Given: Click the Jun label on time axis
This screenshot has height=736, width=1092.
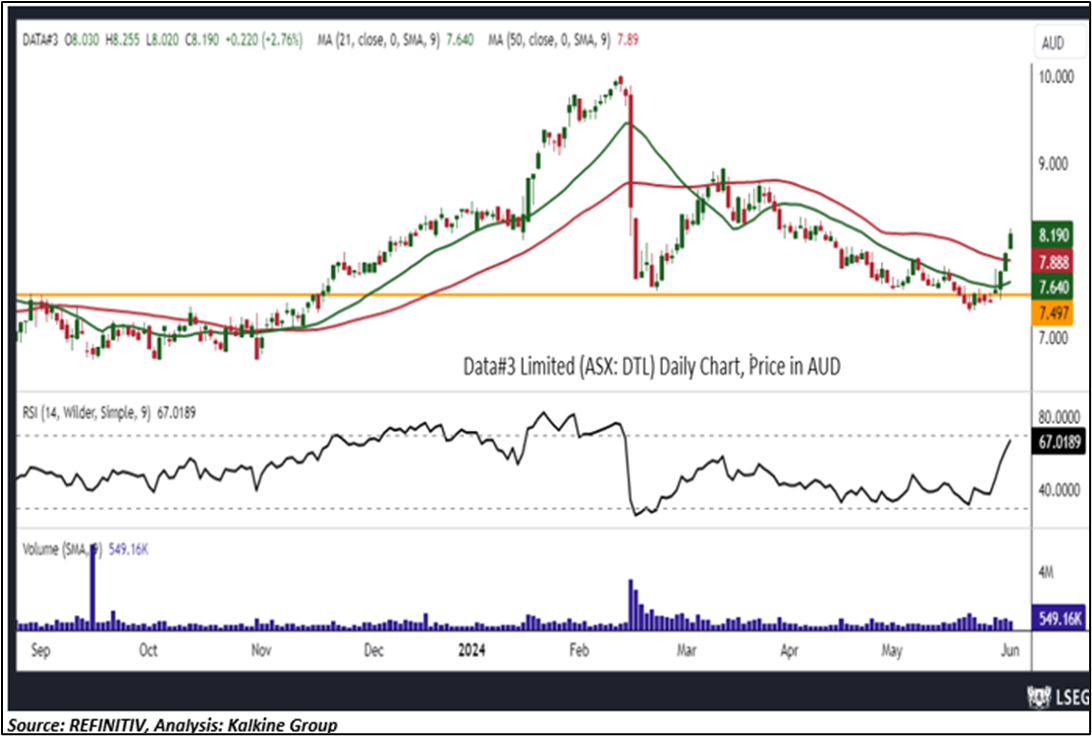Looking at the screenshot, I should (1009, 651).
